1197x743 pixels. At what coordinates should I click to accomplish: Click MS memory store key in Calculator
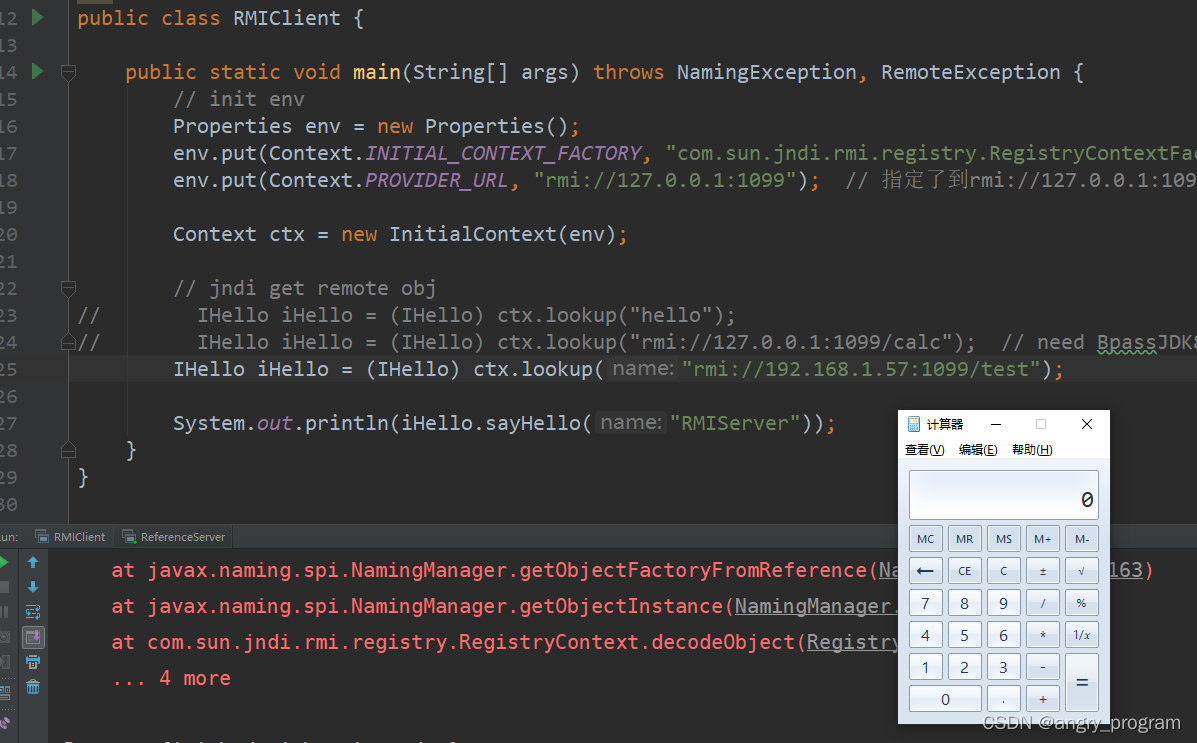coord(1004,539)
